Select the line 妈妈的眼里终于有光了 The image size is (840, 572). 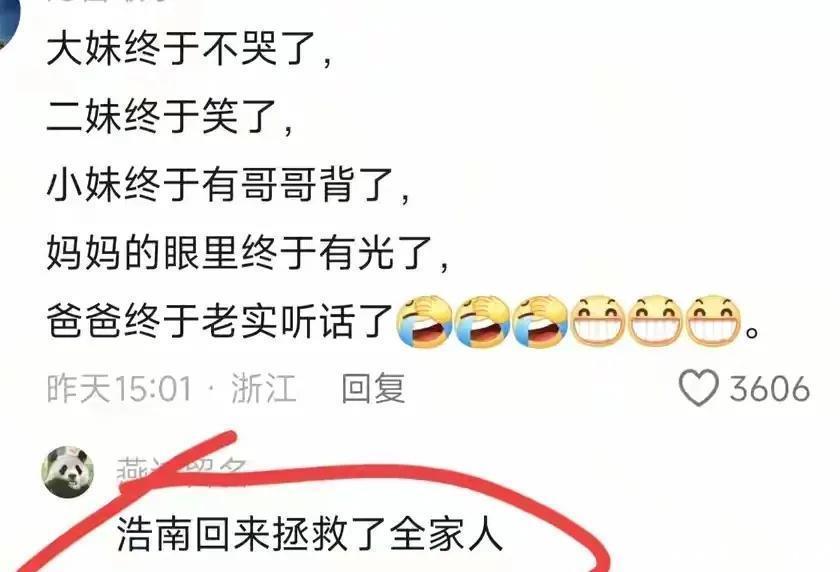coord(246,253)
